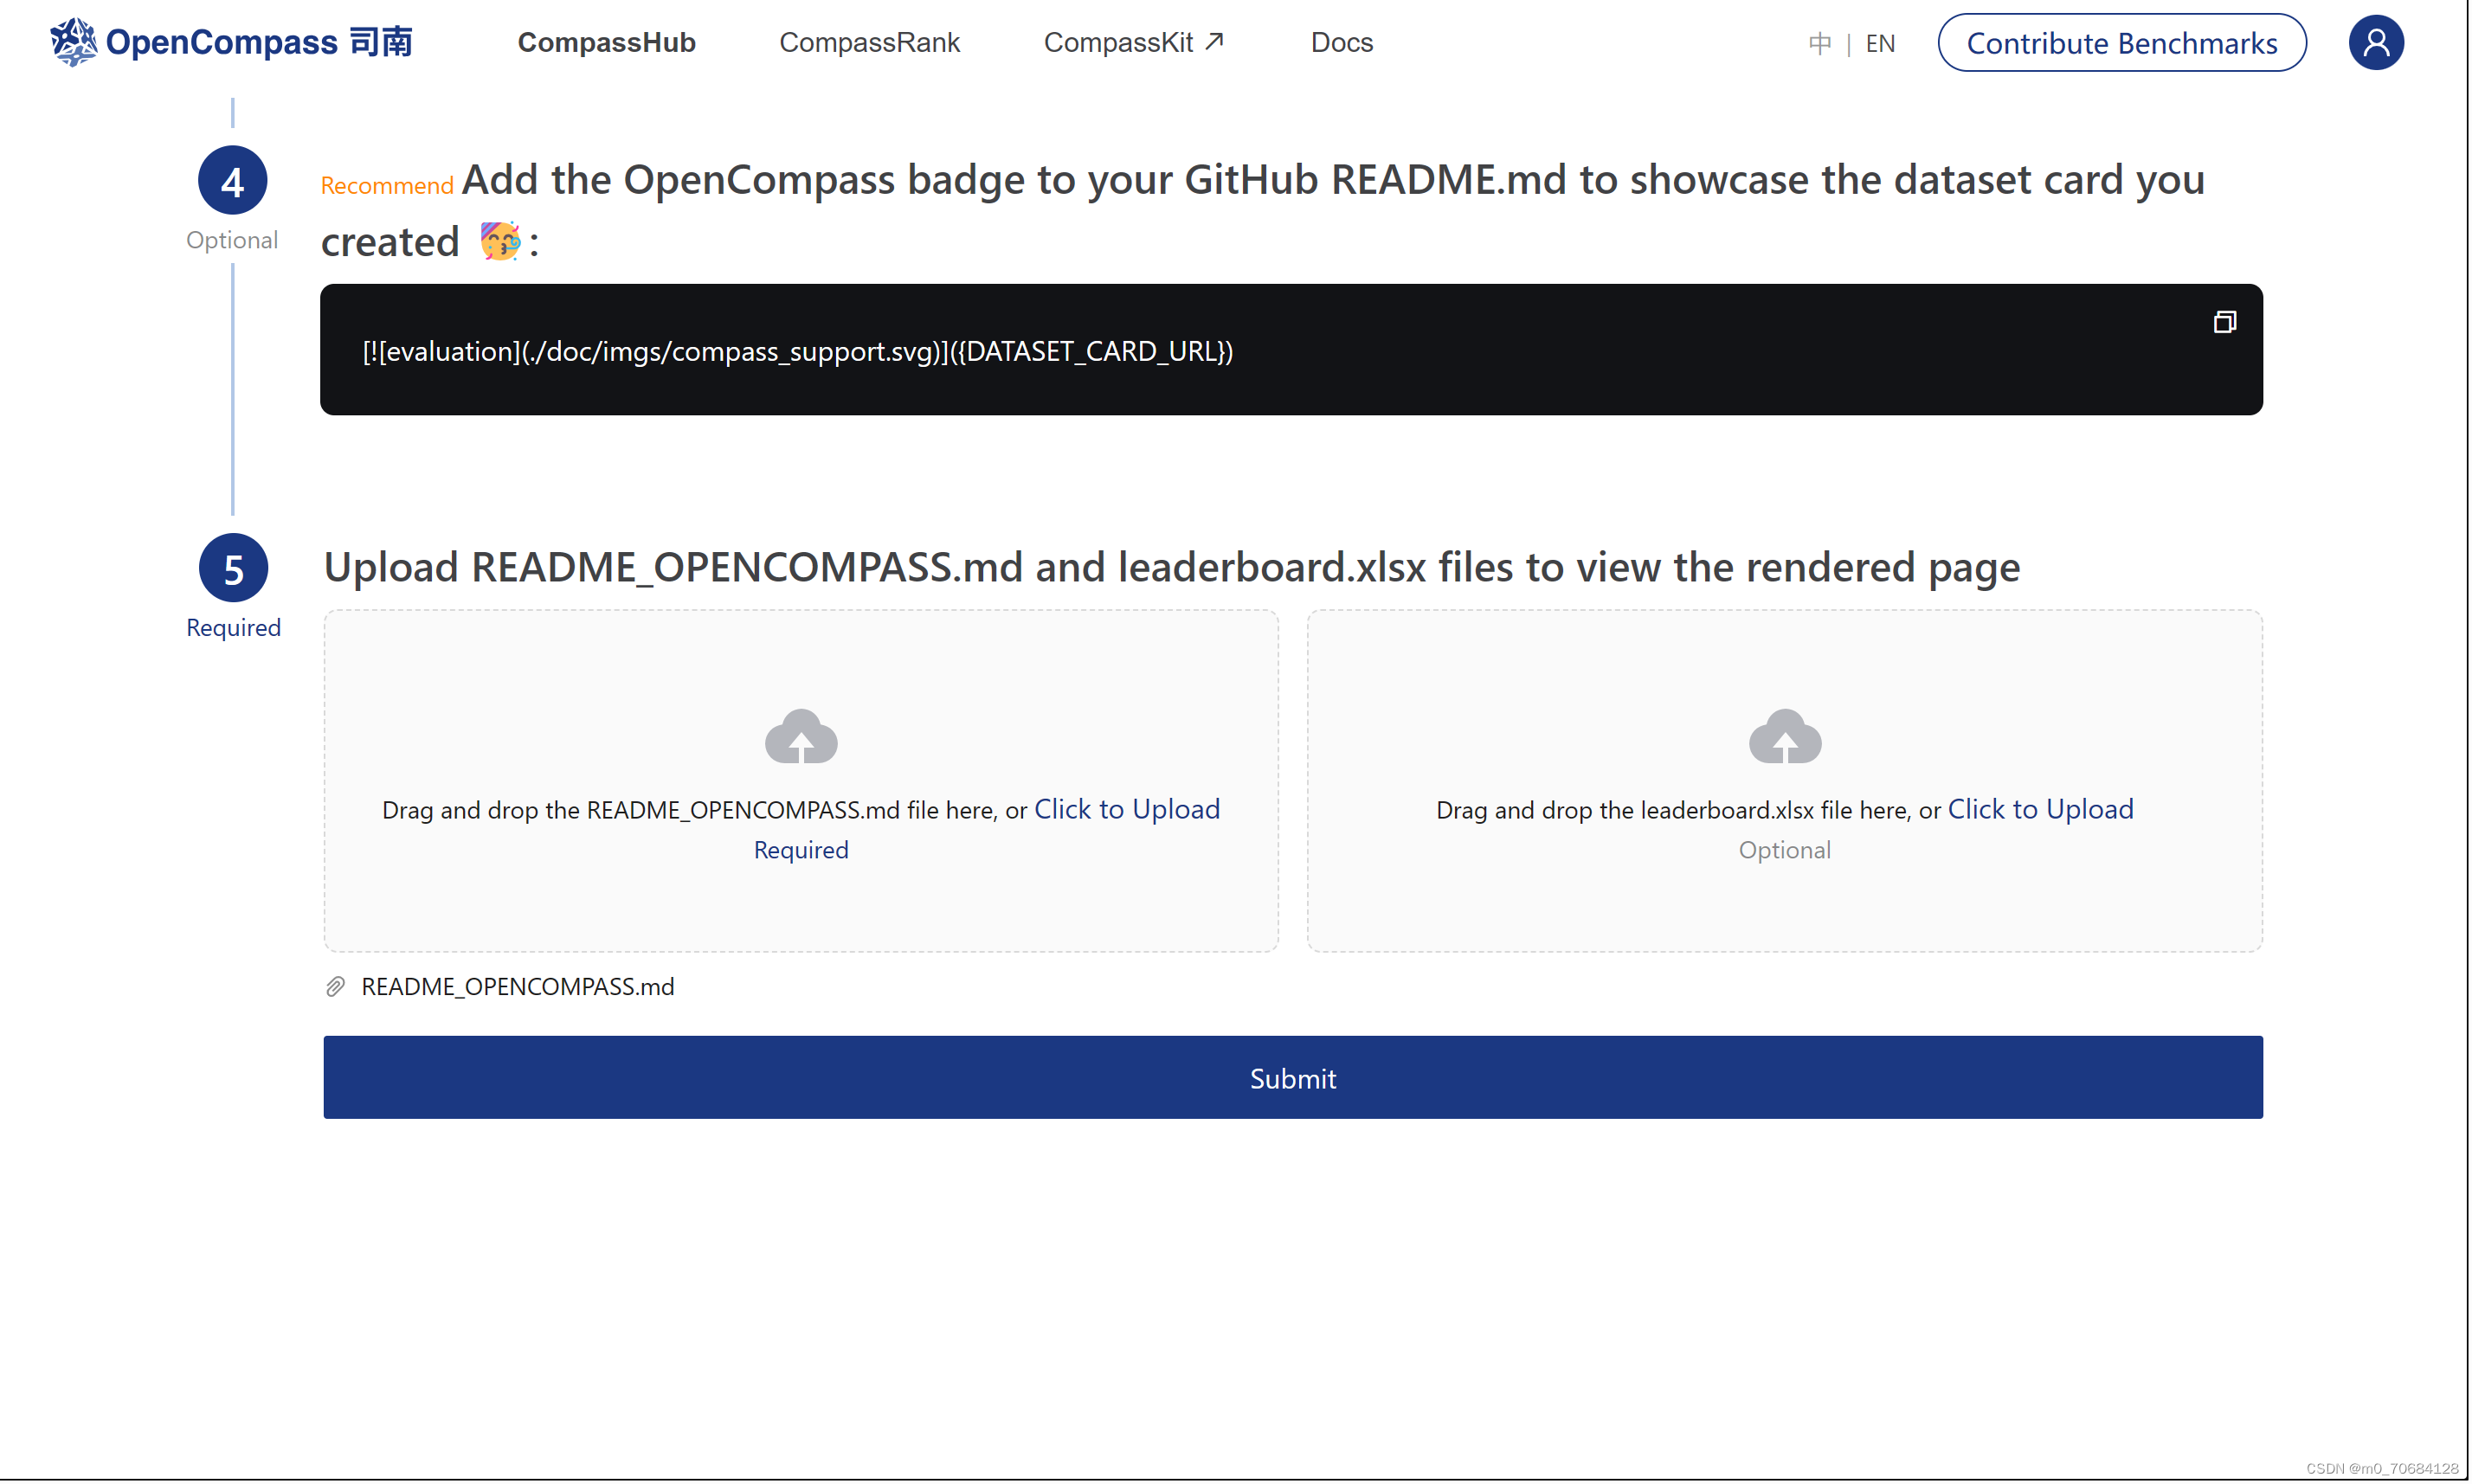Switch interface language to 中
This screenshot has height=1484, width=2472.
point(1819,43)
